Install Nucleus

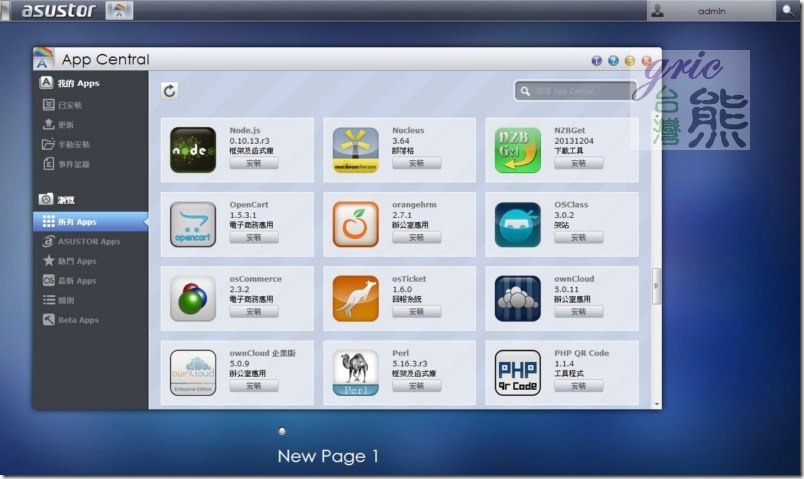coord(416,163)
